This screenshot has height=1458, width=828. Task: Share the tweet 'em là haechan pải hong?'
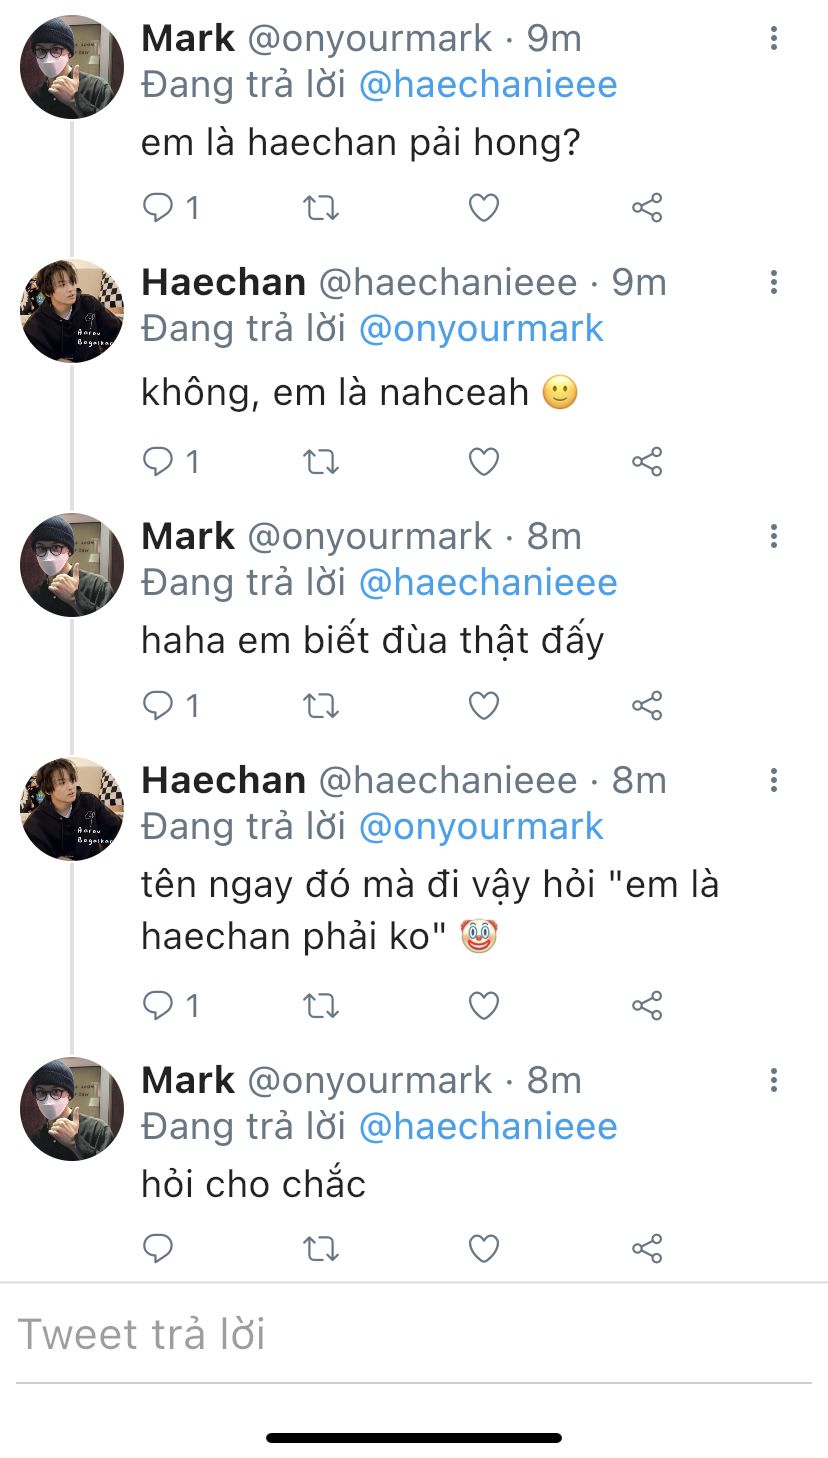click(x=647, y=208)
